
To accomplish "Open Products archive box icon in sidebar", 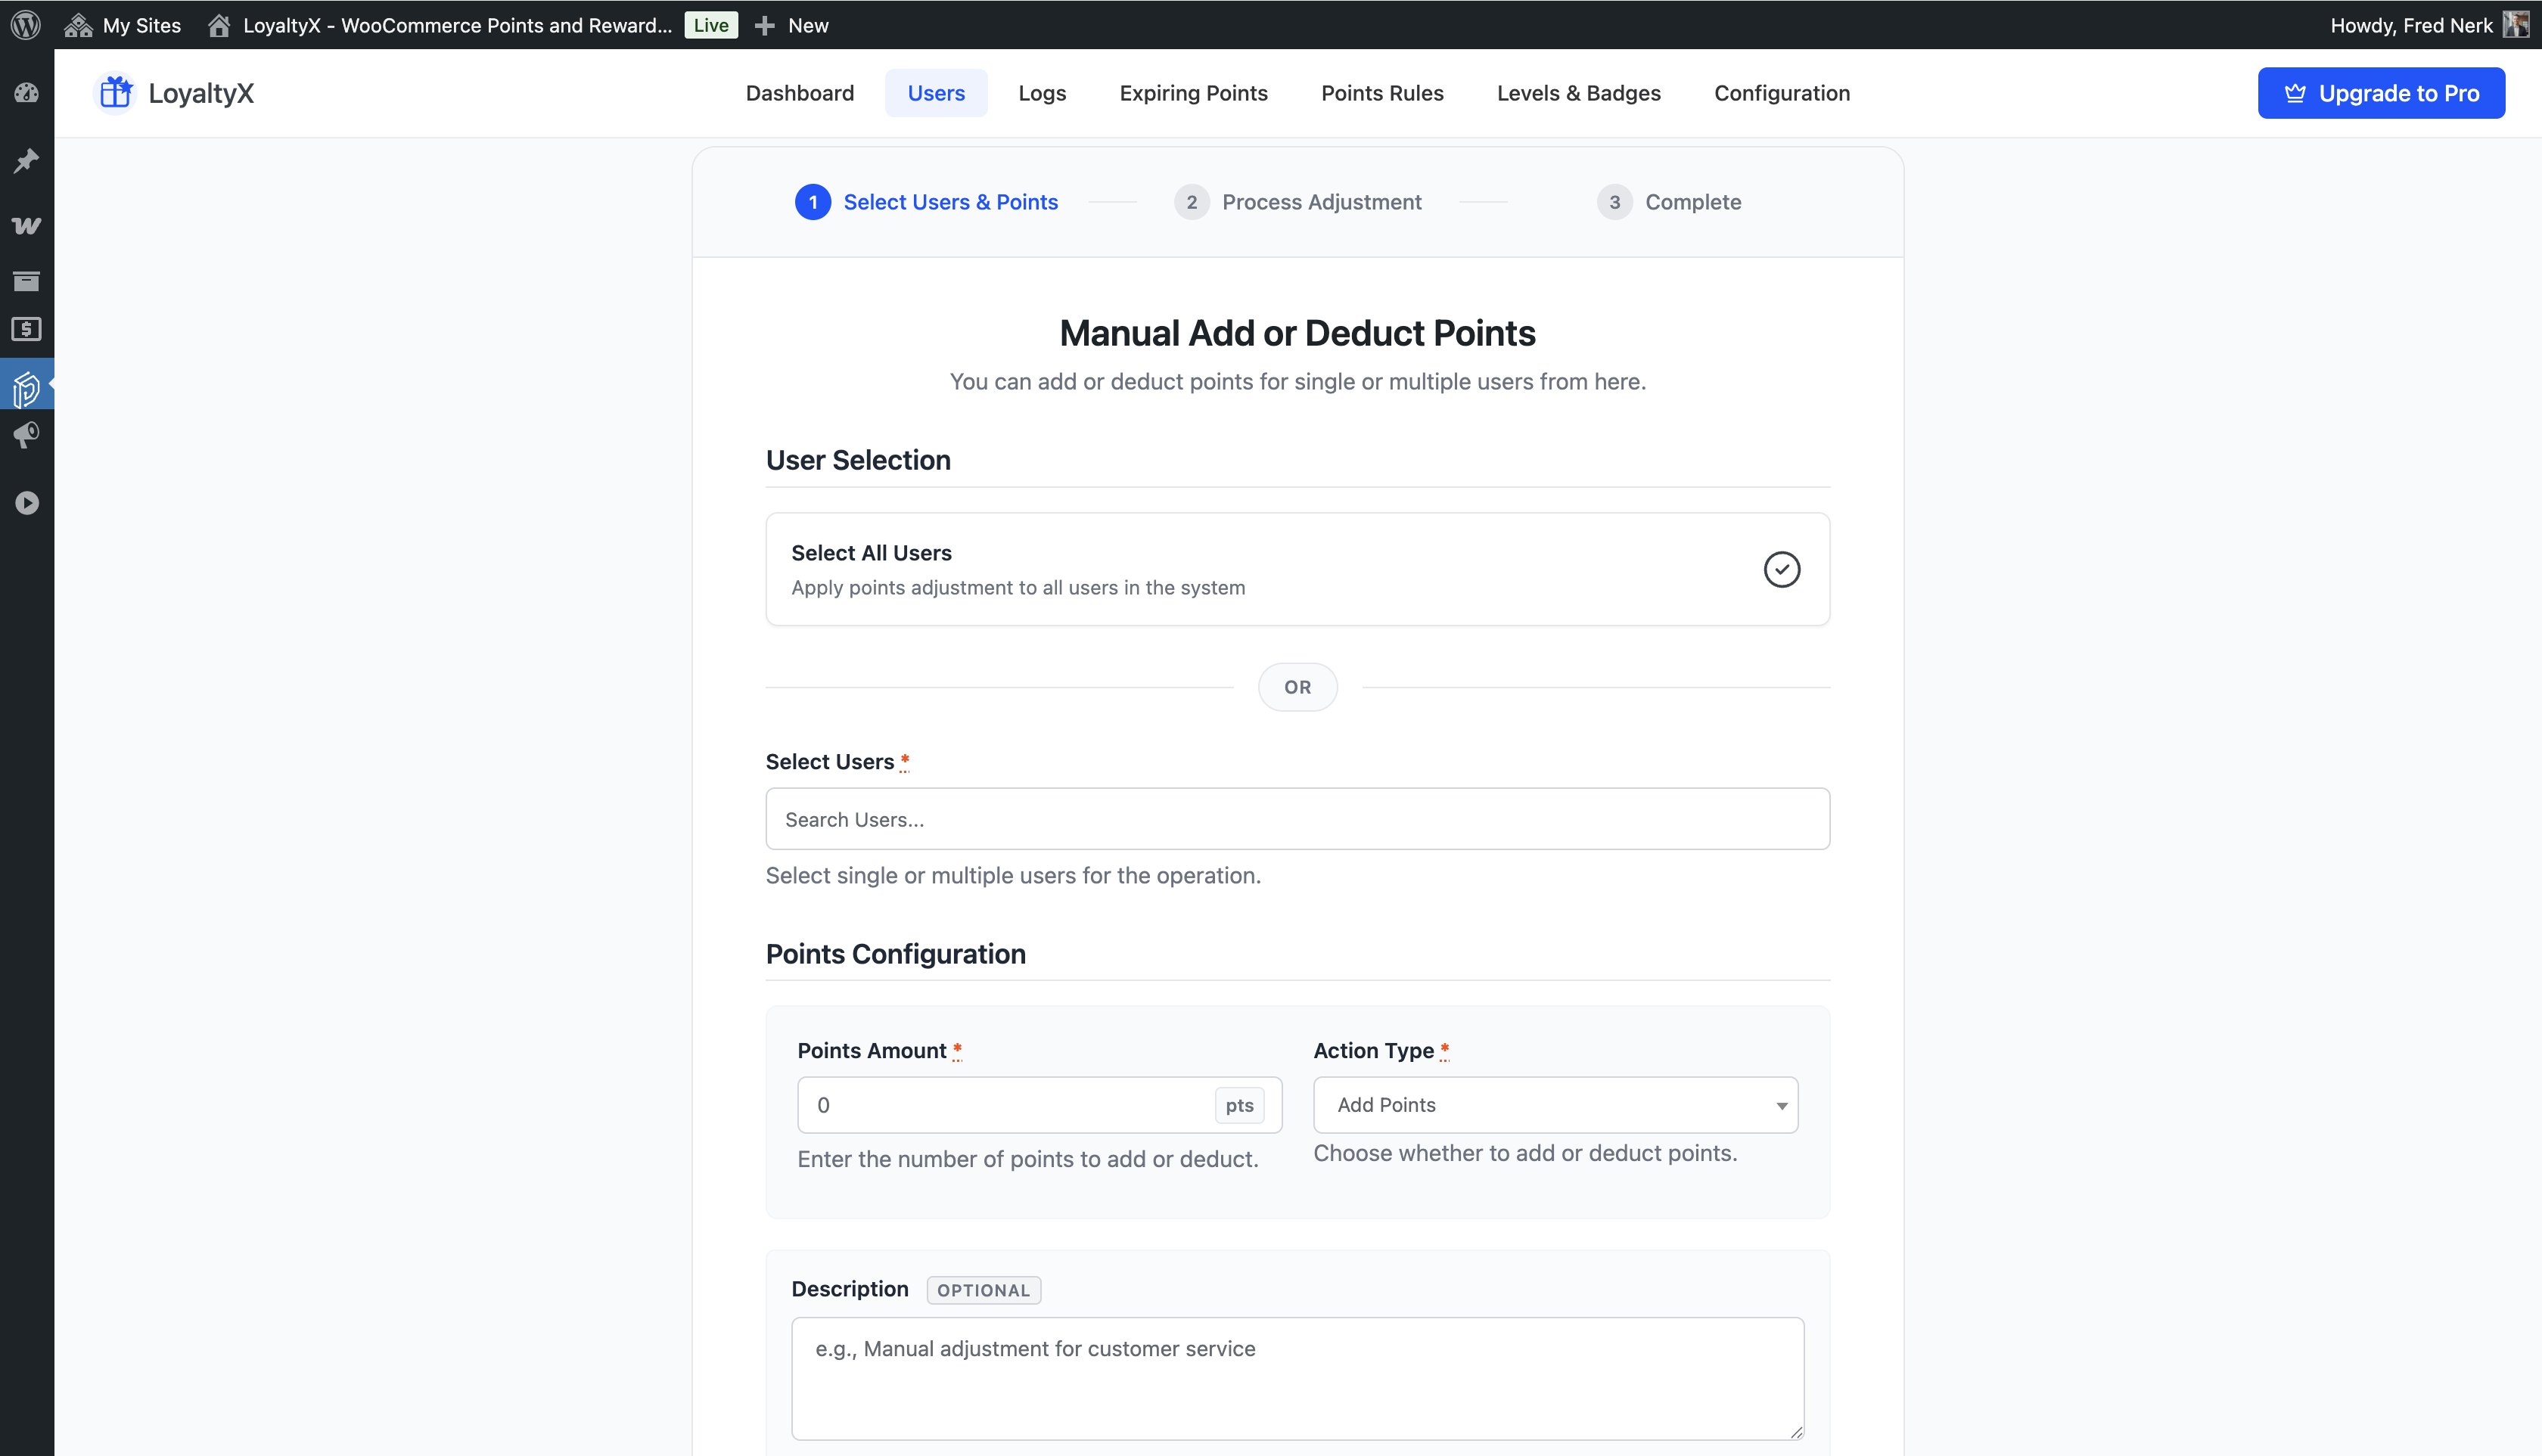I will pyautogui.click(x=26, y=281).
